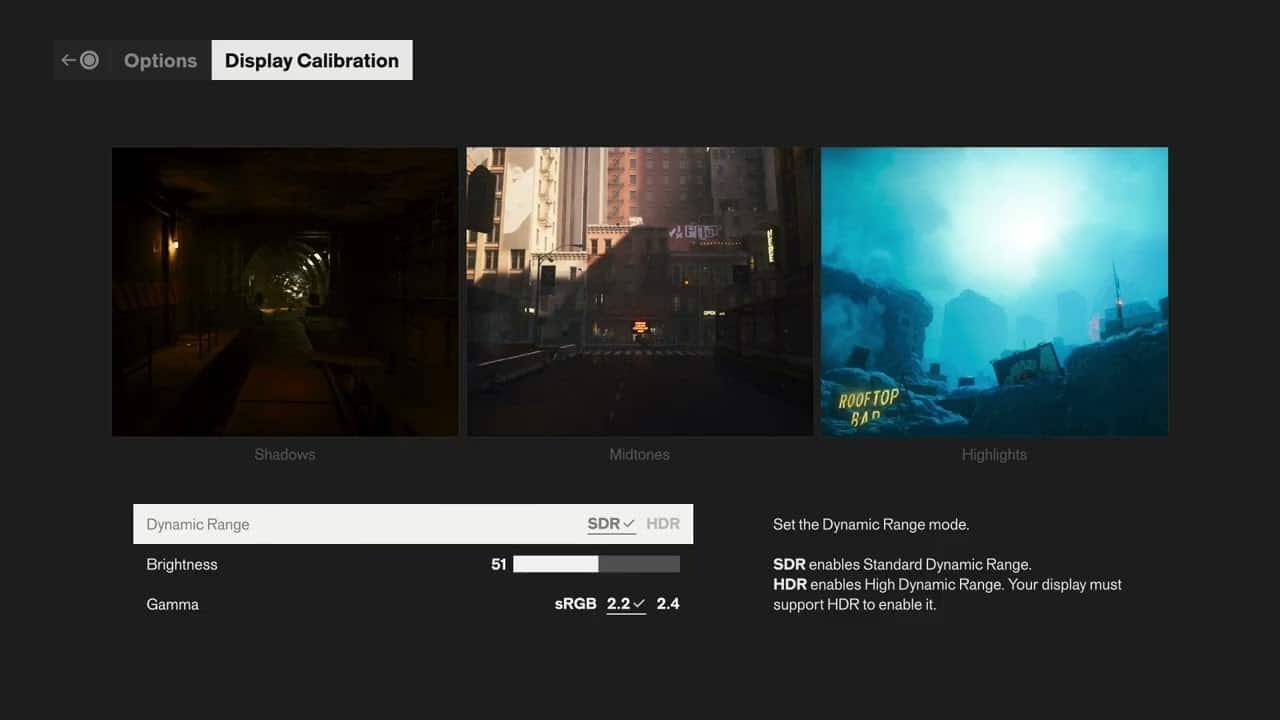This screenshot has width=1280, height=720.
Task: Select the Gamma setting label
Action: 173,604
